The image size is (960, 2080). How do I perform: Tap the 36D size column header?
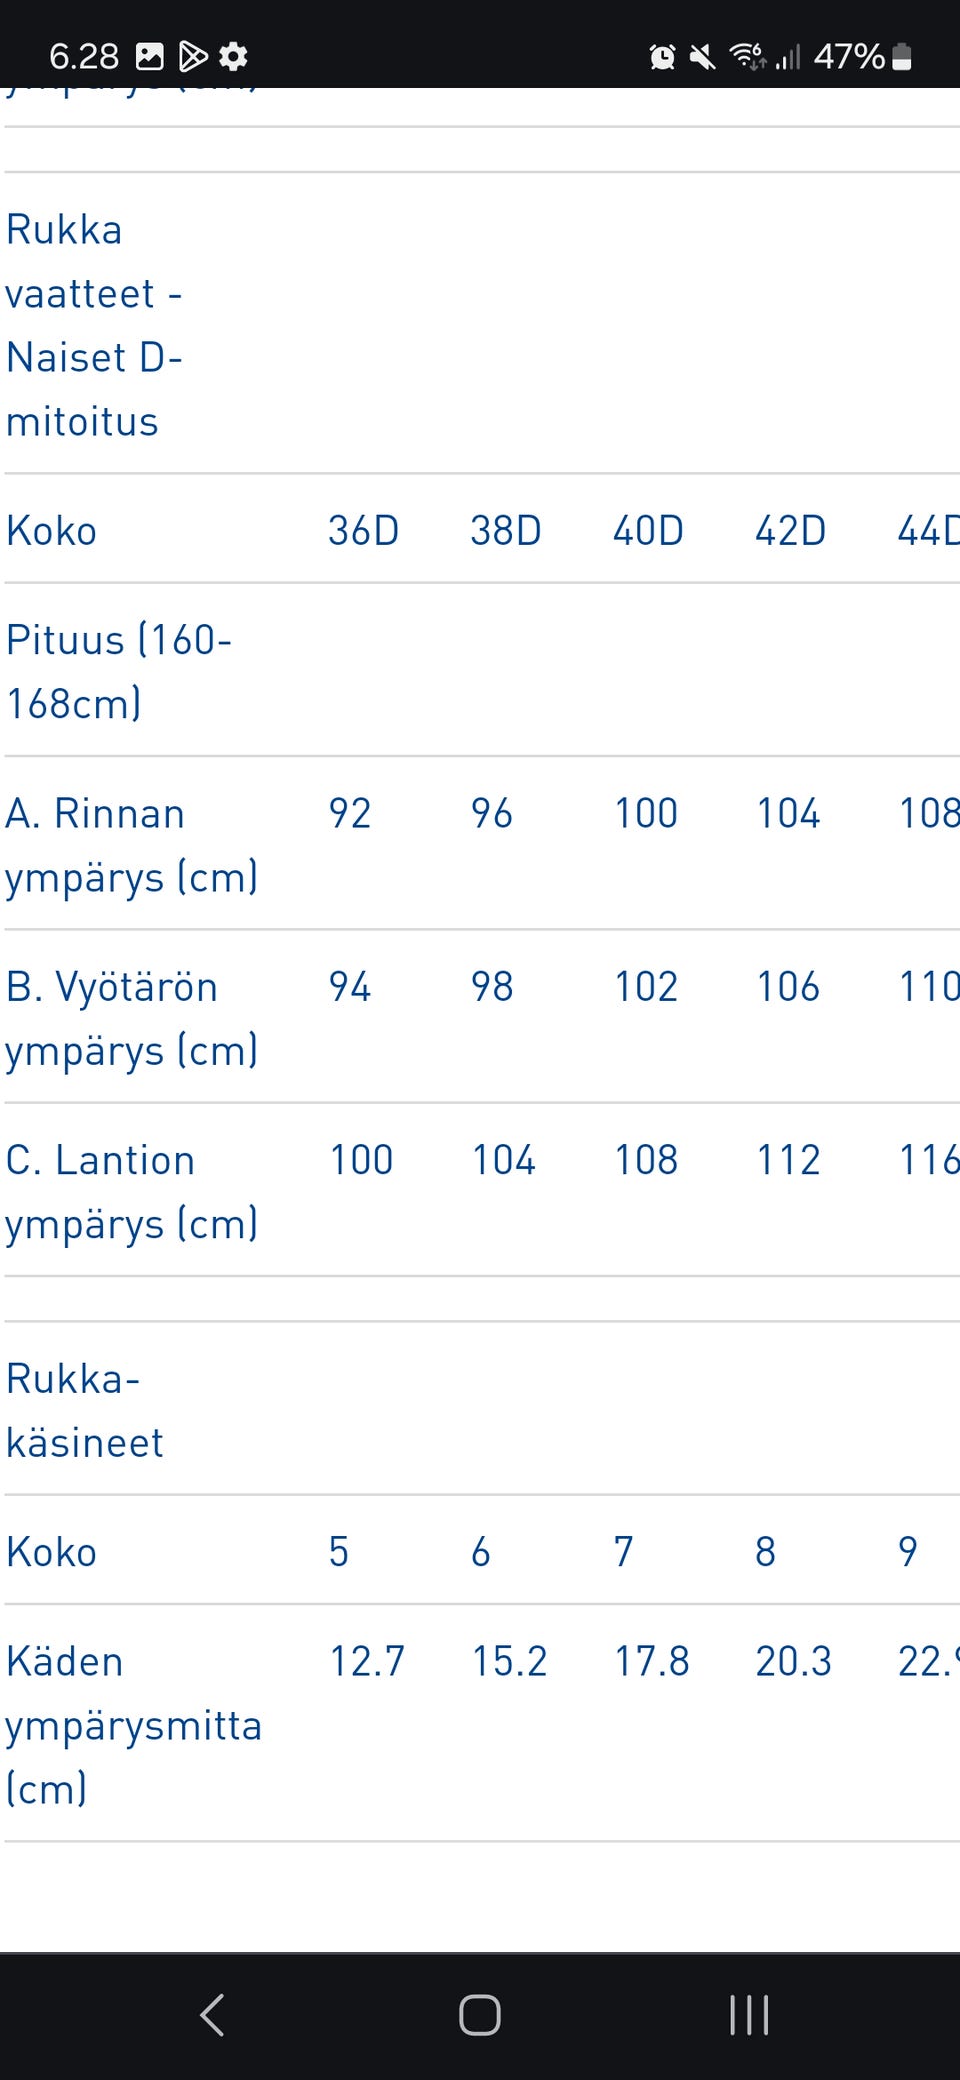tap(363, 530)
